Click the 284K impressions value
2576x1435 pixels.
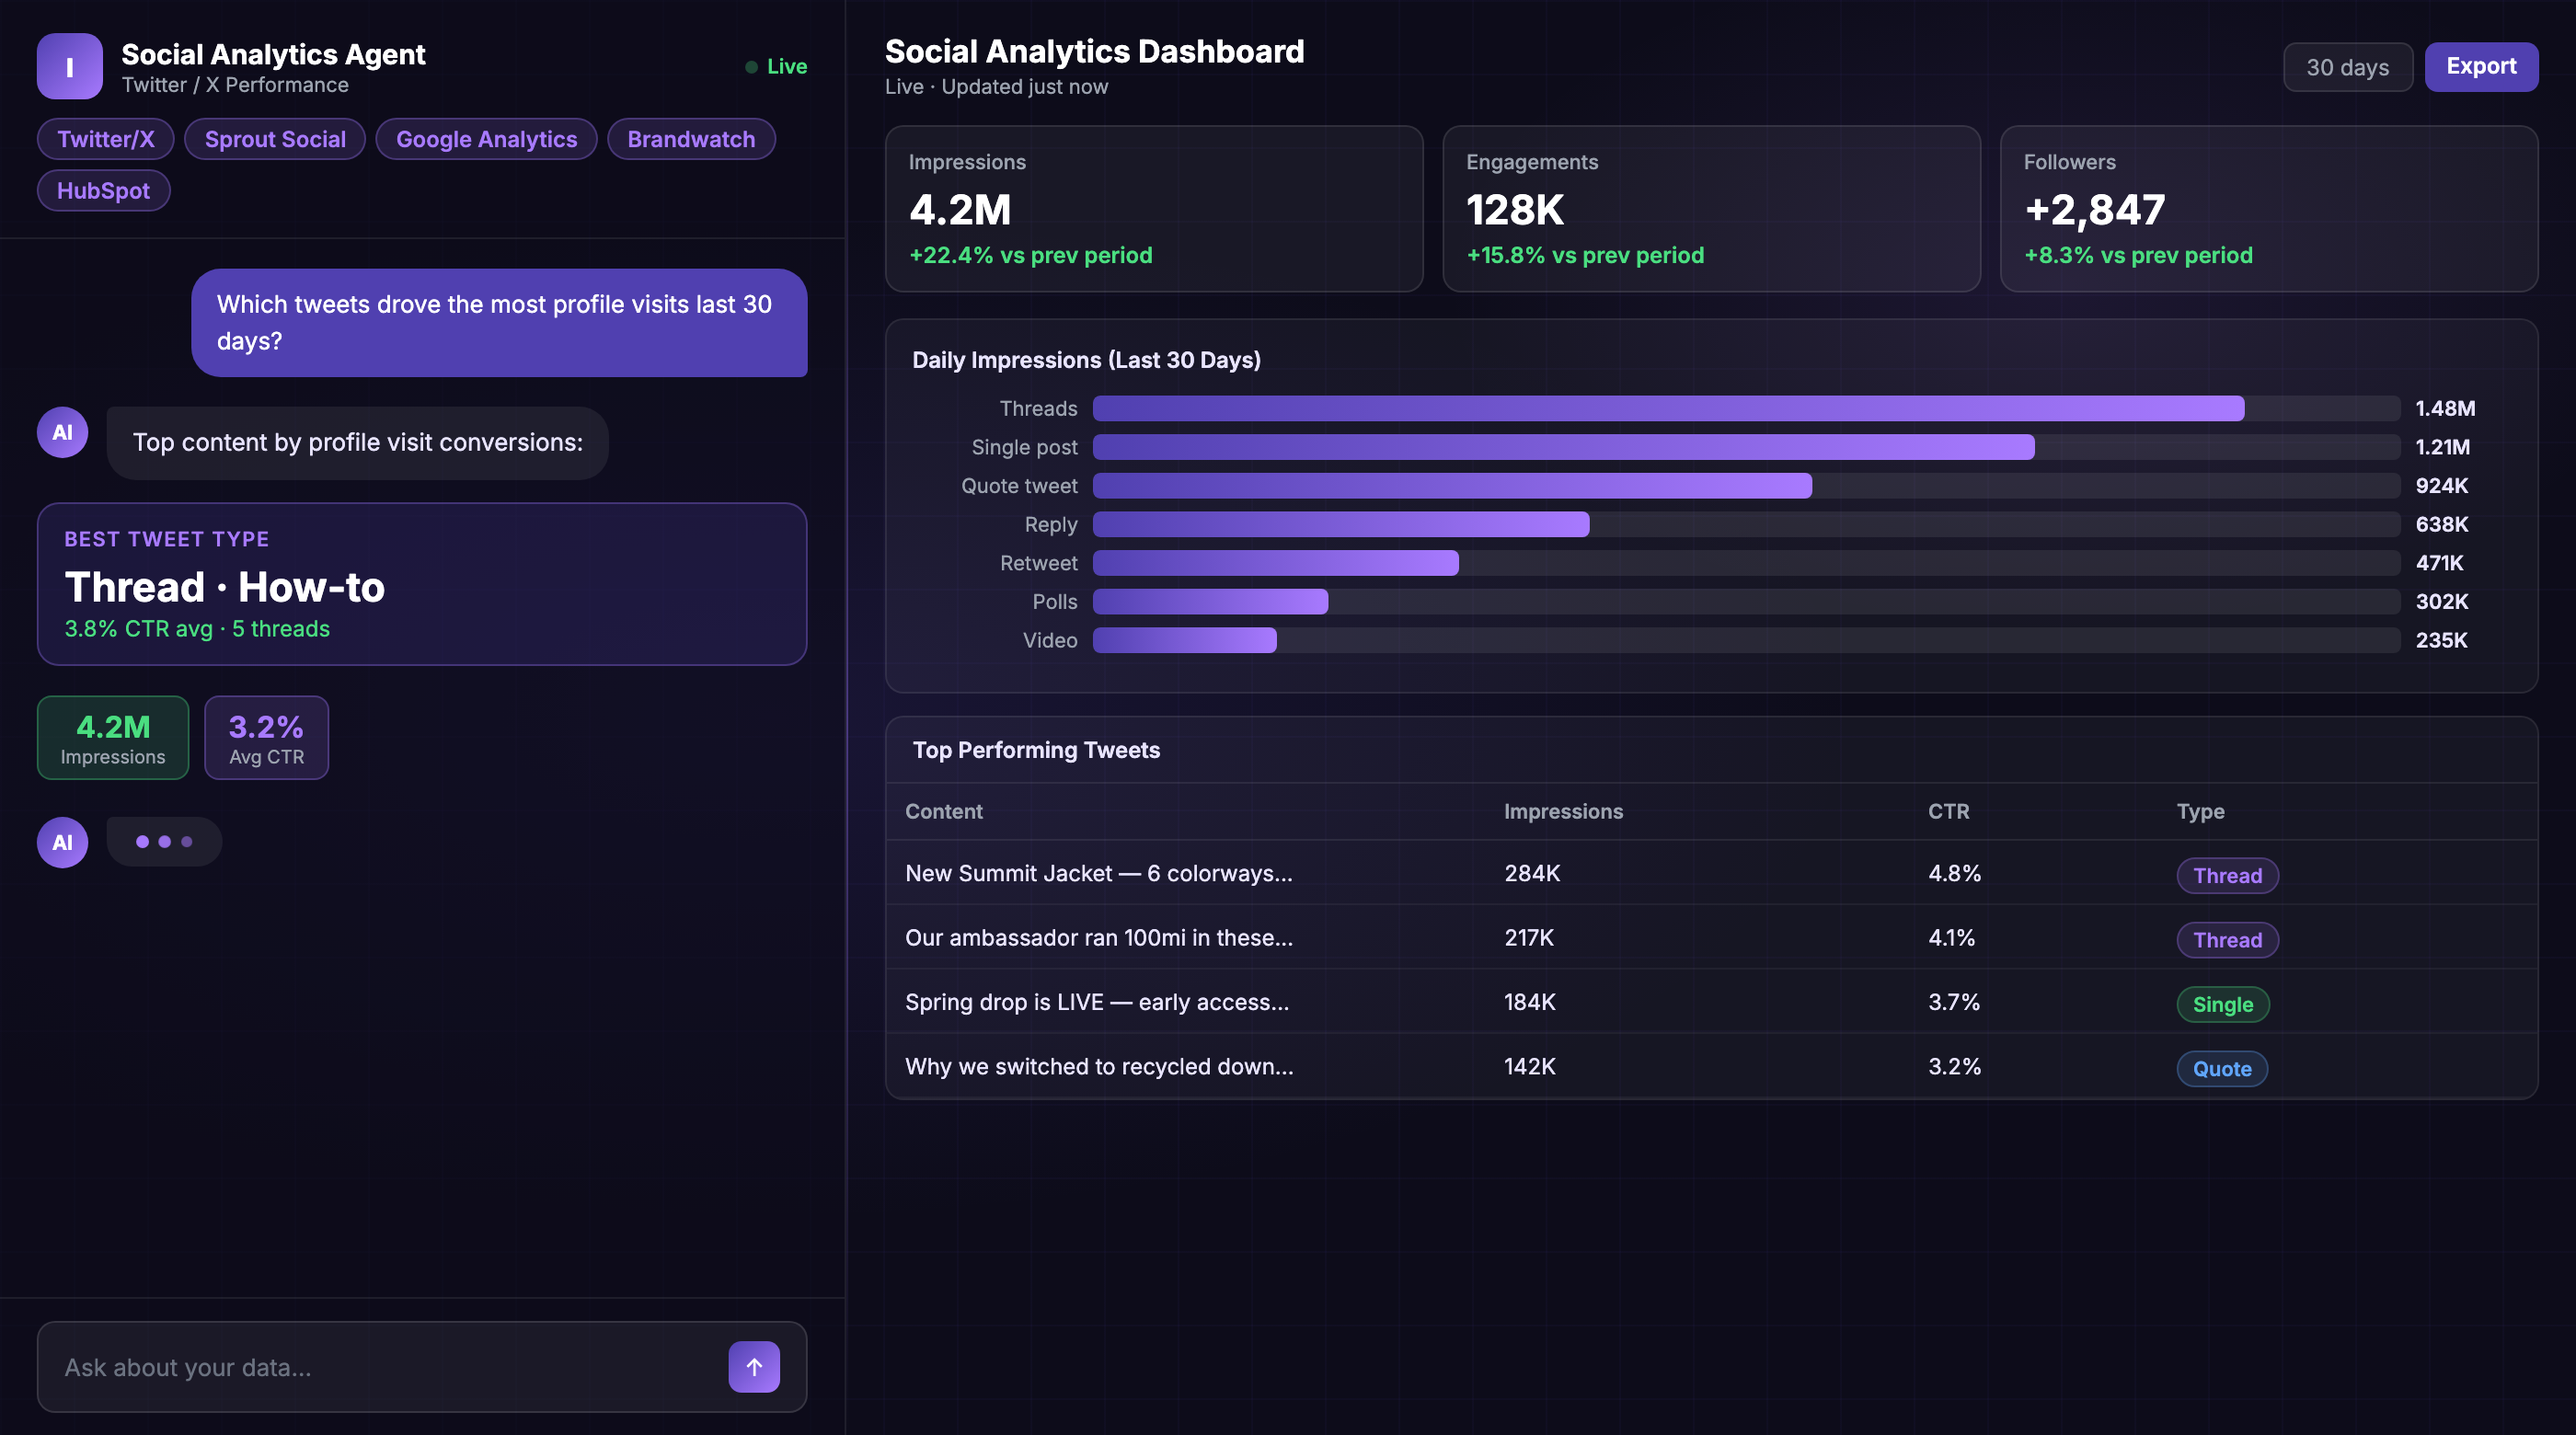[x=1532, y=873]
